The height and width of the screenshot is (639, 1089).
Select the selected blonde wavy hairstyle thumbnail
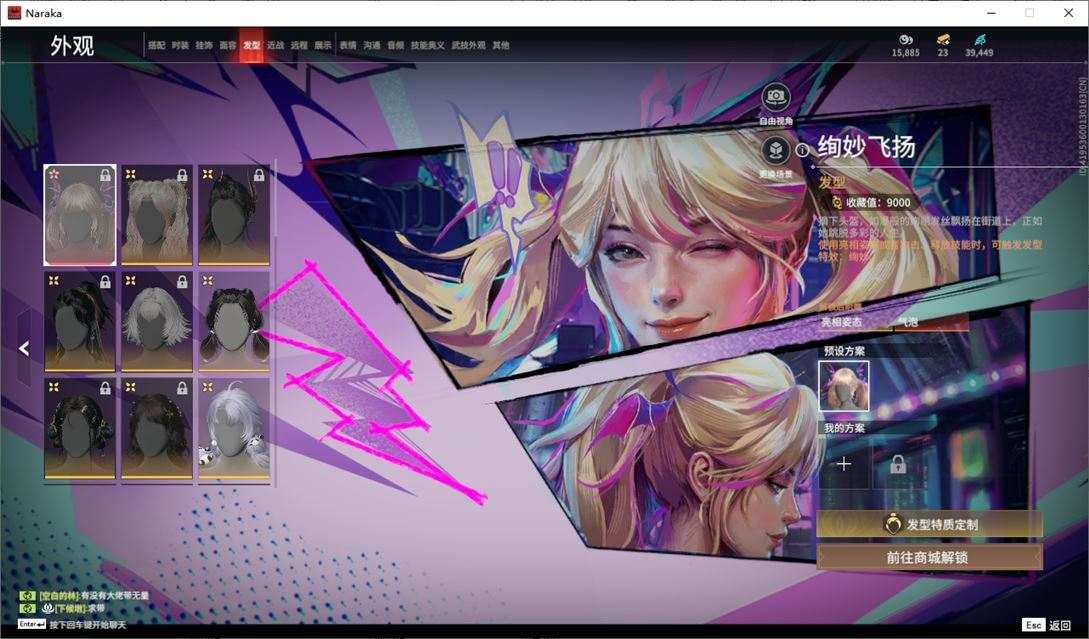point(80,215)
